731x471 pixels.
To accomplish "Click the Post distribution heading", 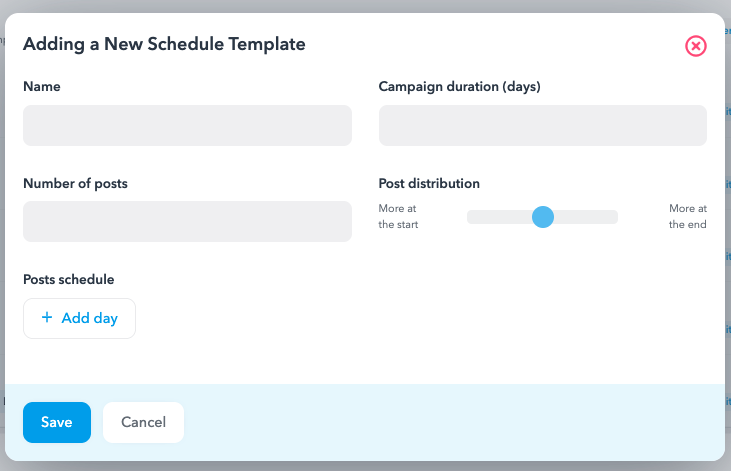I will 429,183.
